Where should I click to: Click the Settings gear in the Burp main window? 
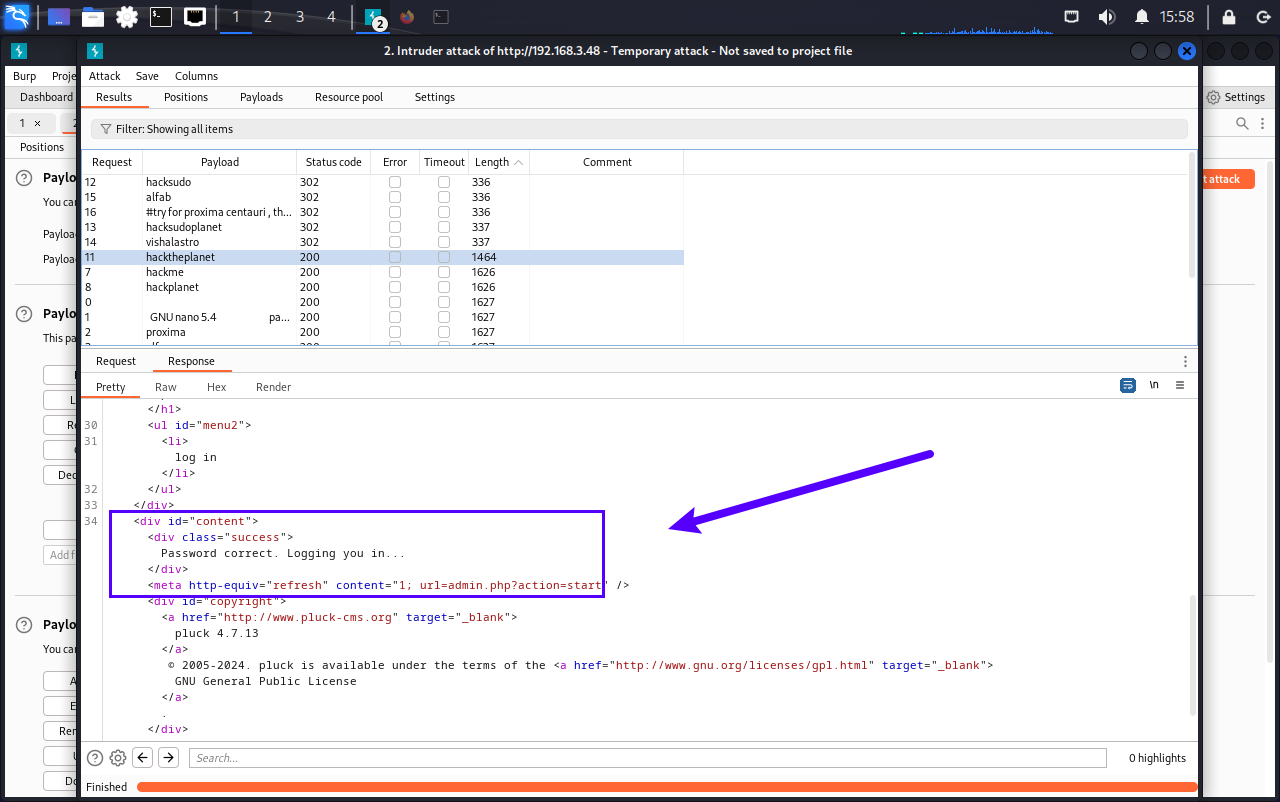1236,97
